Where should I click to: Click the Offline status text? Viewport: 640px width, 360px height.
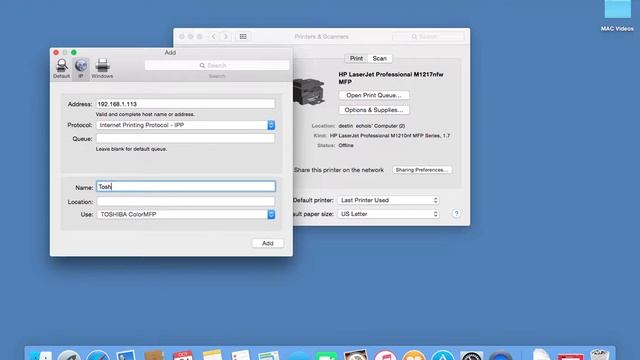(346, 145)
